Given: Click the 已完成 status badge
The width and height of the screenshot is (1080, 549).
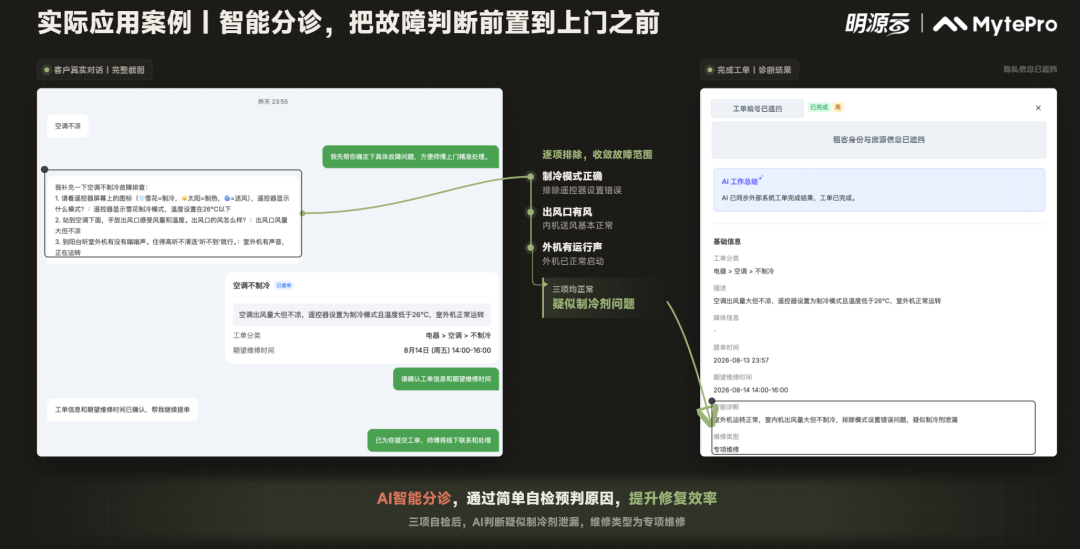Looking at the screenshot, I should click(819, 107).
